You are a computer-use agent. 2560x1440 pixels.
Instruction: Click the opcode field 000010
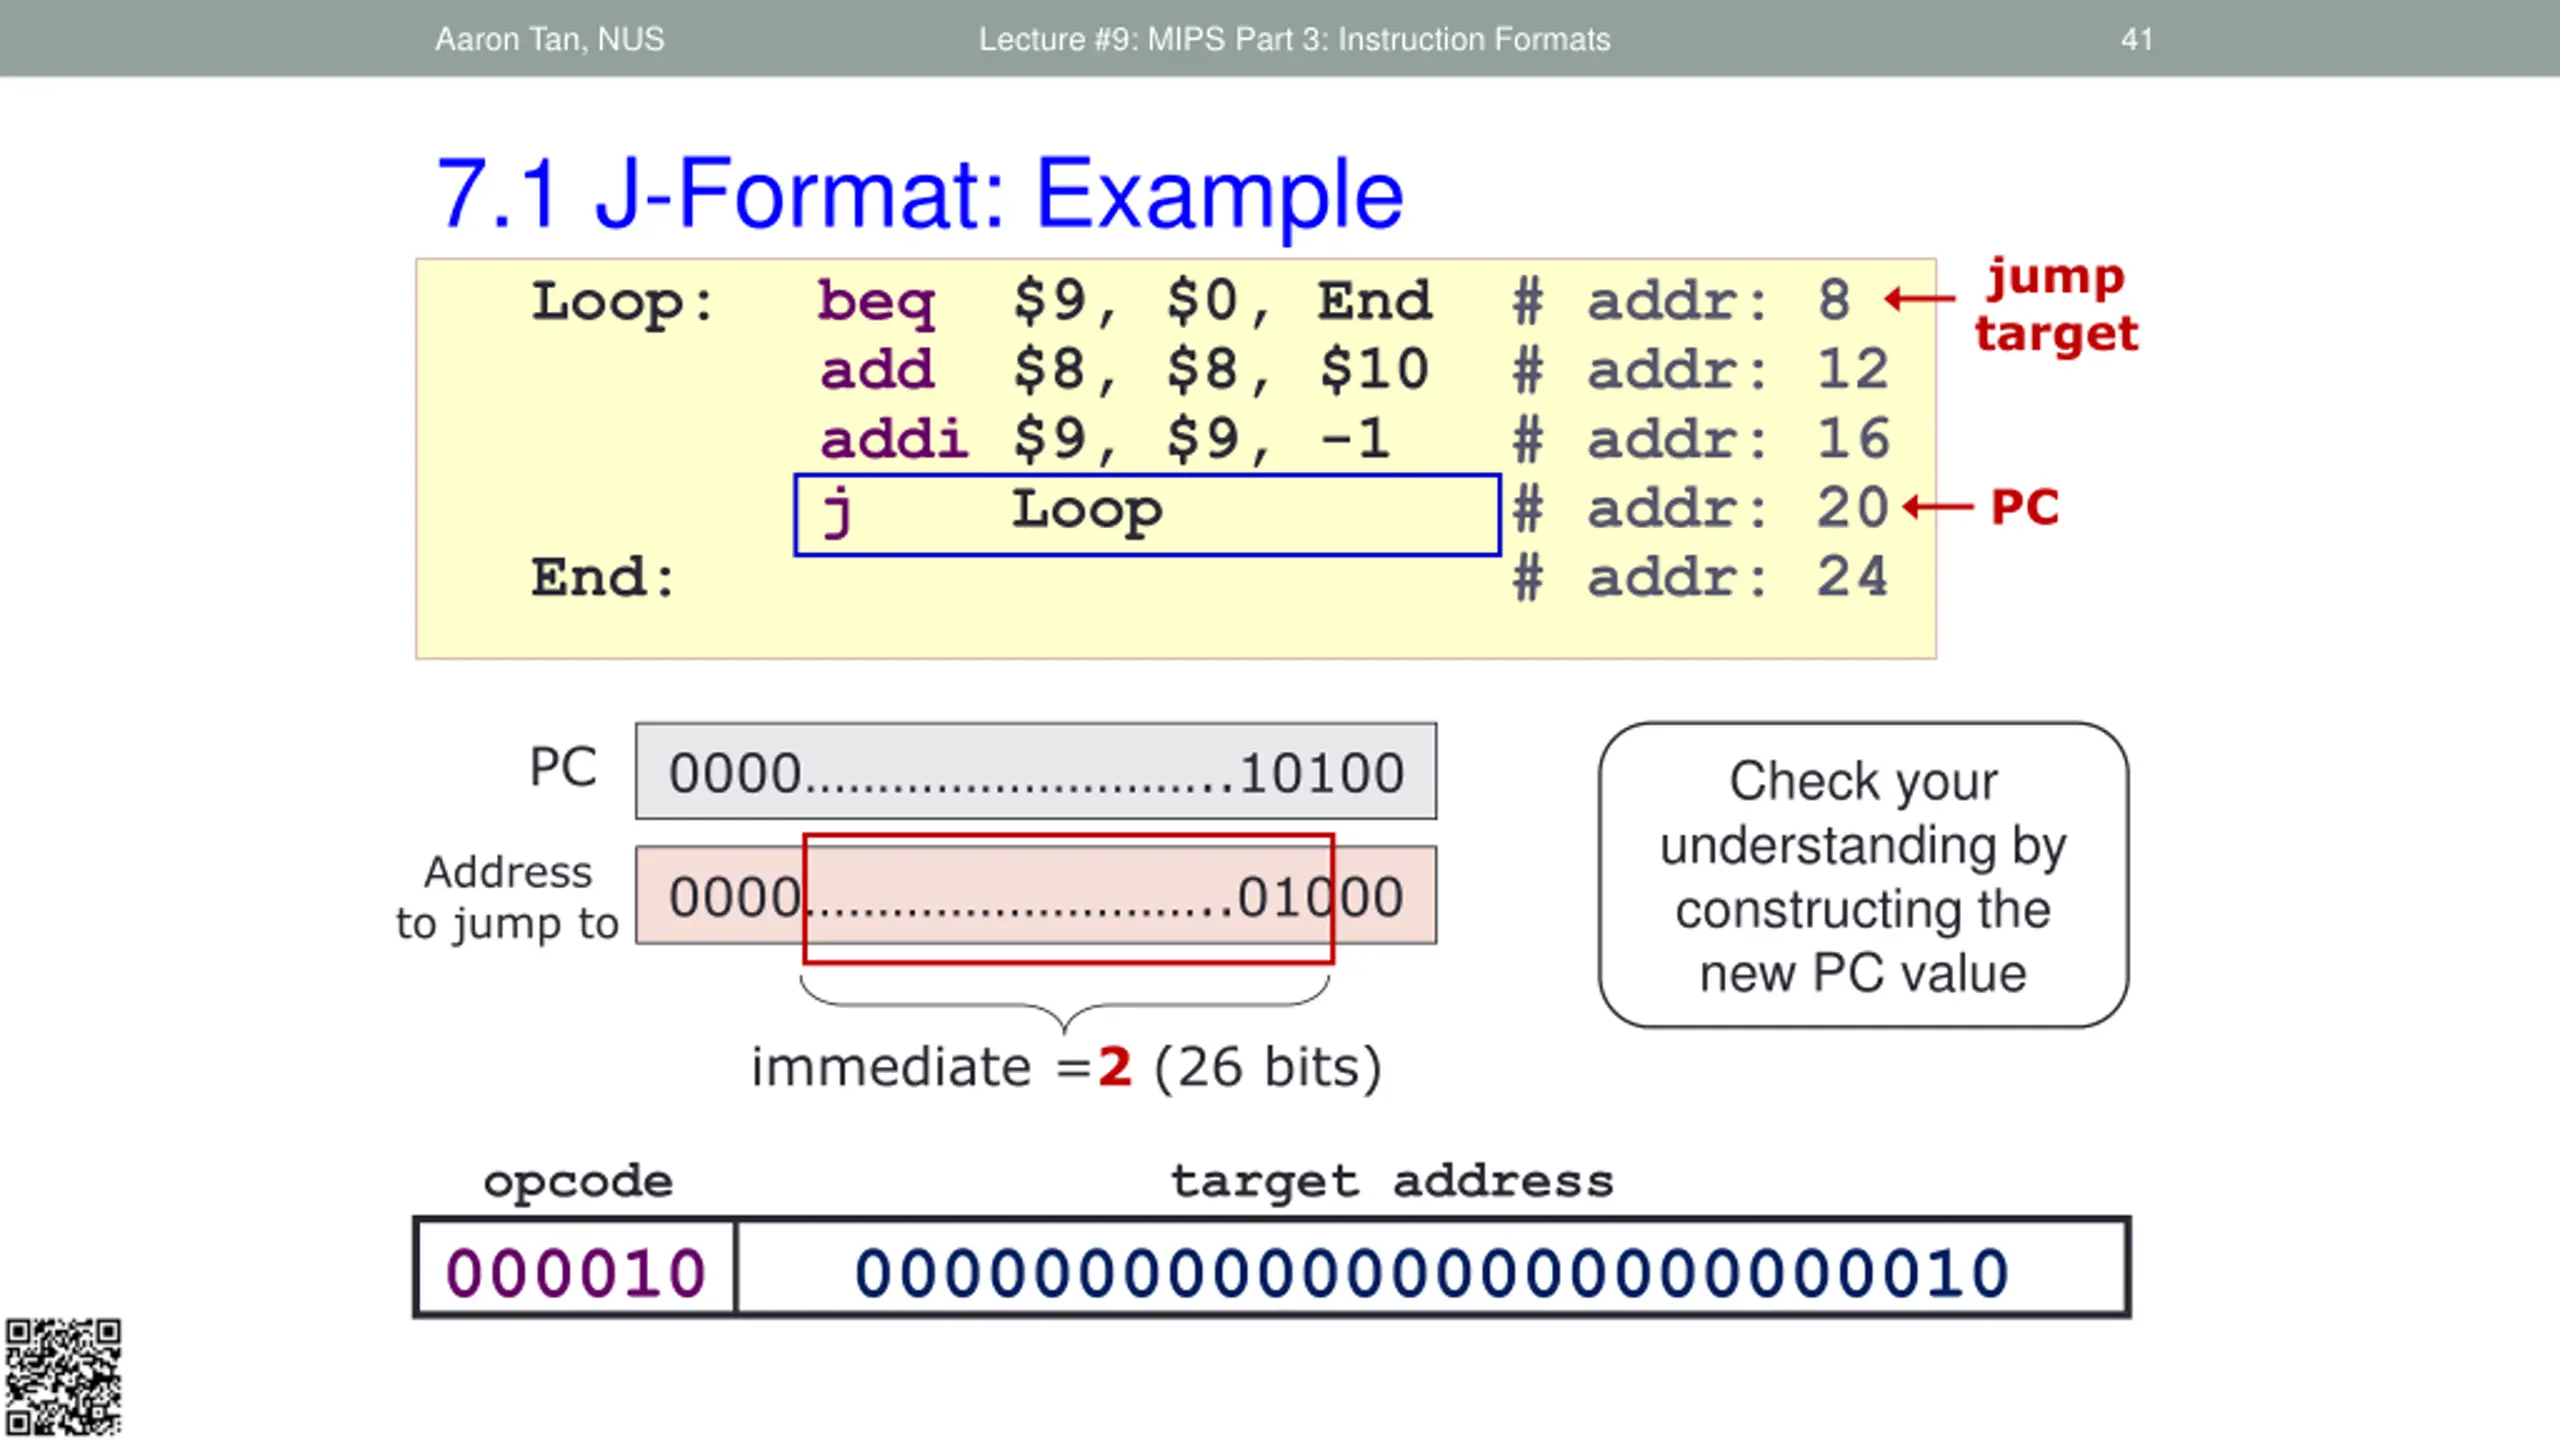click(x=575, y=1269)
